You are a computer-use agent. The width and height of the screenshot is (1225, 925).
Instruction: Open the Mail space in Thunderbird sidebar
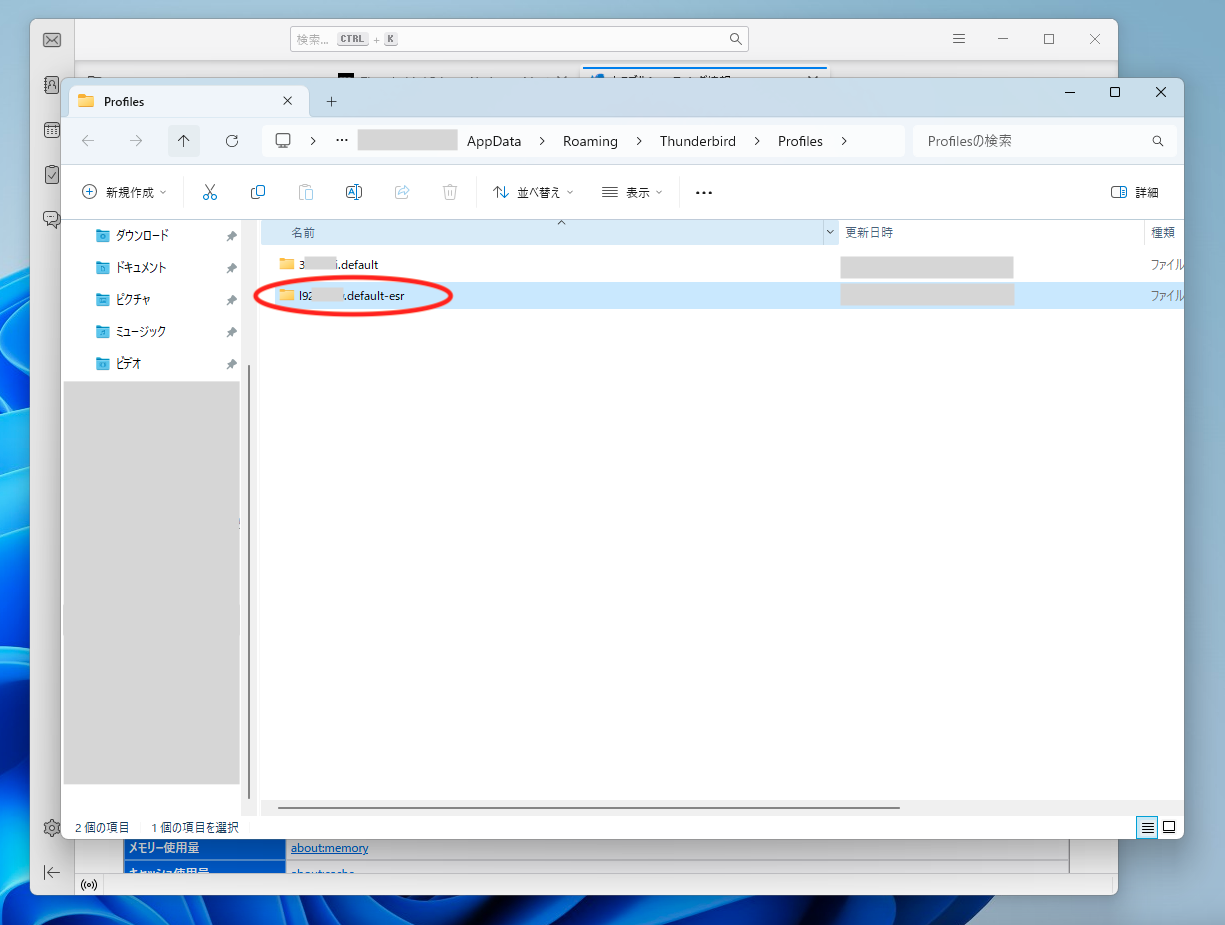click(x=51, y=40)
